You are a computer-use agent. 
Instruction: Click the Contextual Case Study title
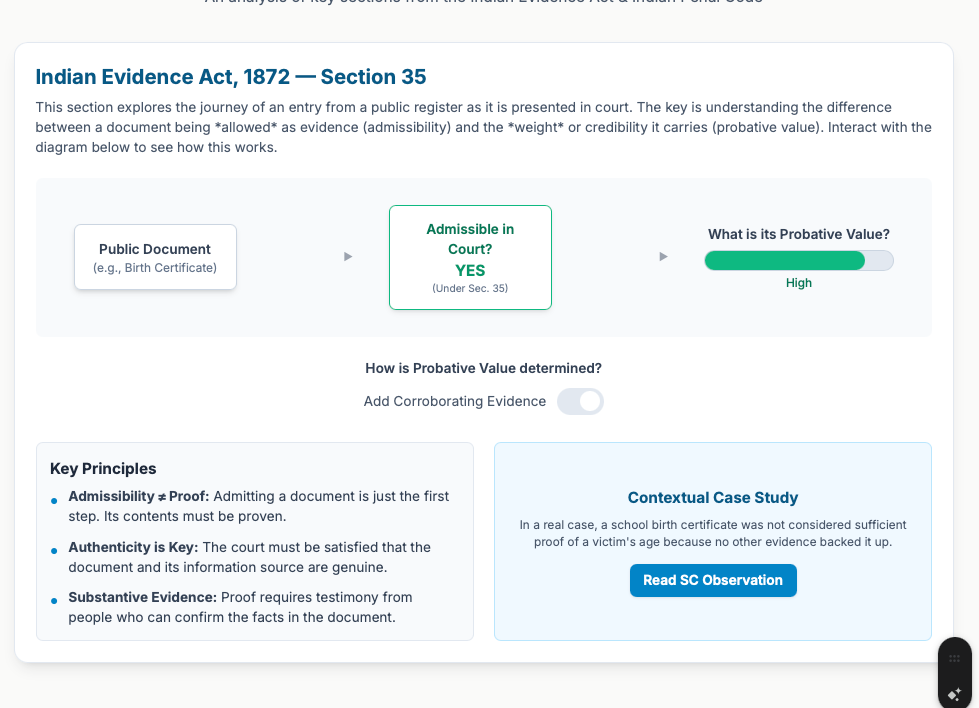pyautogui.click(x=713, y=497)
